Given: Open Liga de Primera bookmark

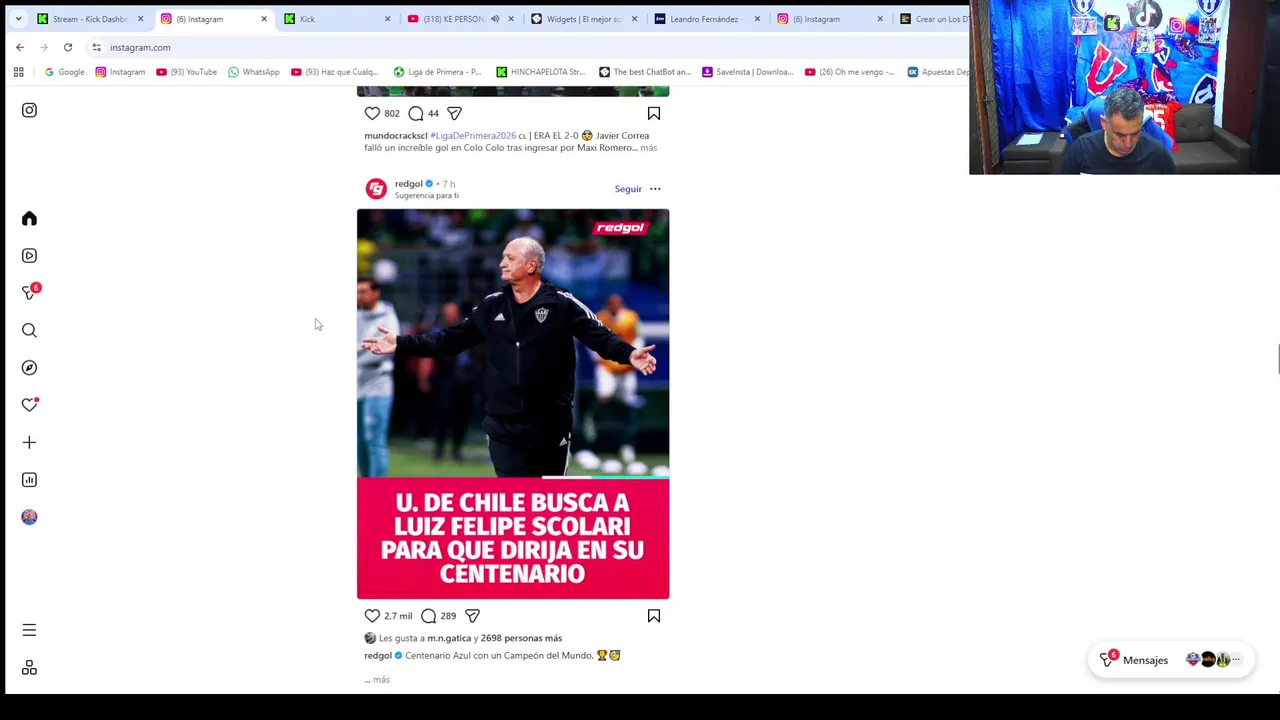Looking at the screenshot, I should click(437, 72).
